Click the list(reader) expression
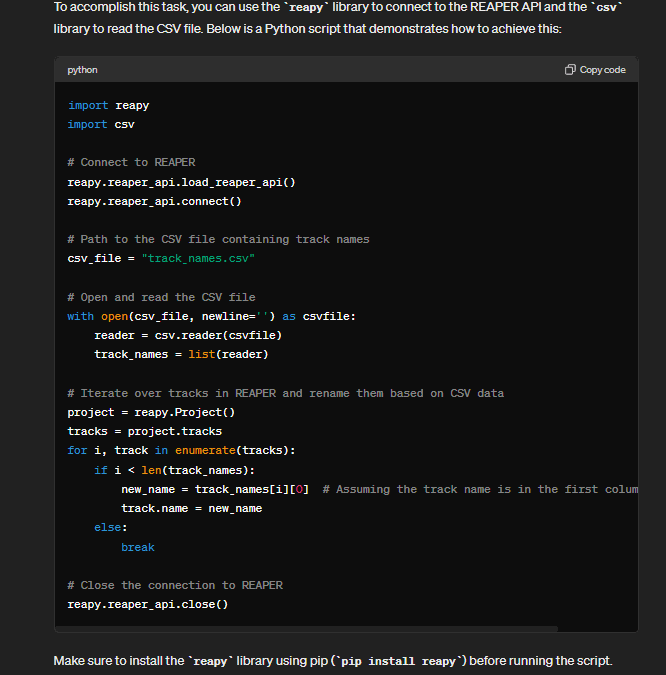This screenshot has width=666, height=675. (x=228, y=354)
